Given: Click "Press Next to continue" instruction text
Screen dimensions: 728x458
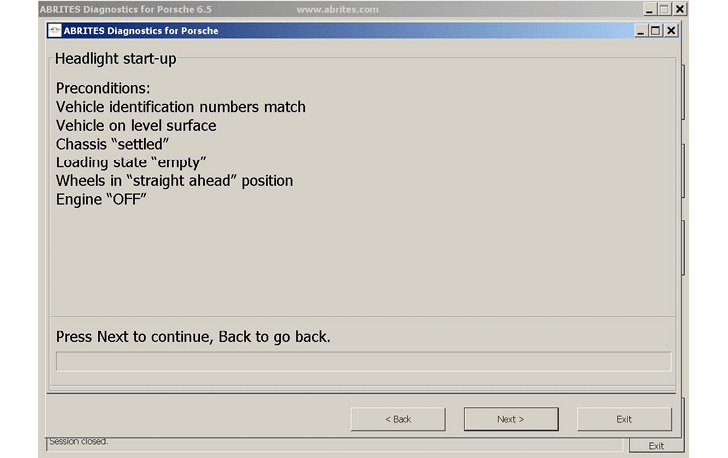Looking at the screenshot, I should (x=192, y=336).
